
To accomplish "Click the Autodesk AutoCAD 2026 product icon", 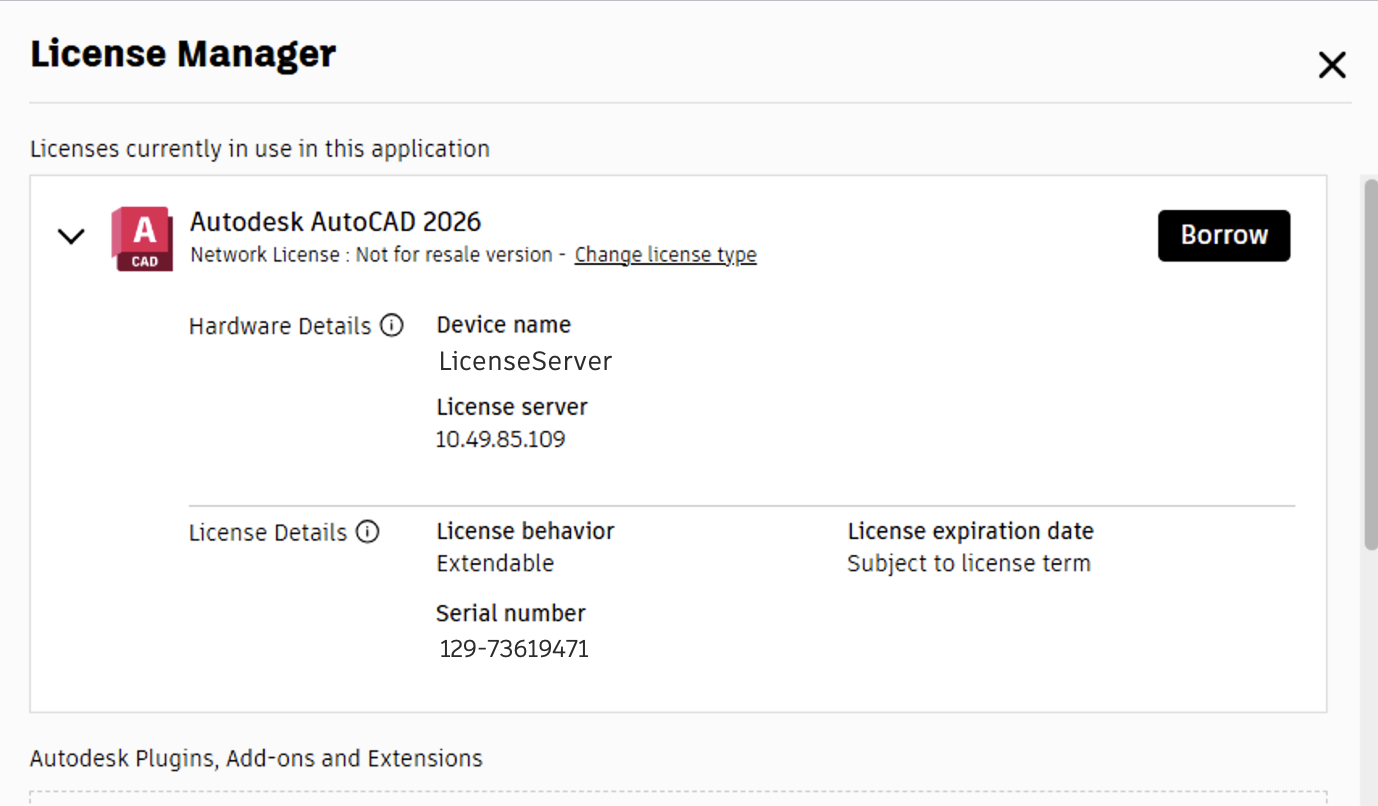I will click(142, 237).
